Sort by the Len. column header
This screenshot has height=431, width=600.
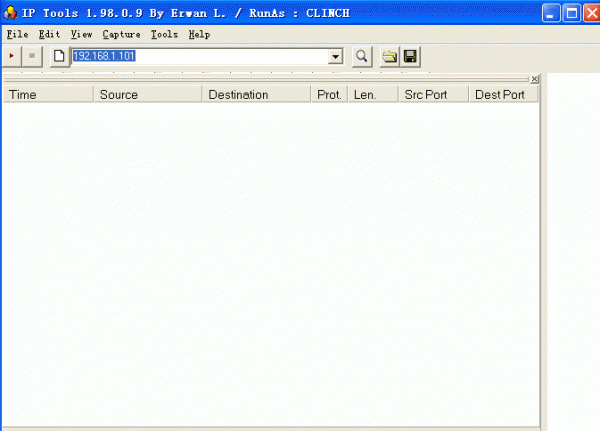373,95
